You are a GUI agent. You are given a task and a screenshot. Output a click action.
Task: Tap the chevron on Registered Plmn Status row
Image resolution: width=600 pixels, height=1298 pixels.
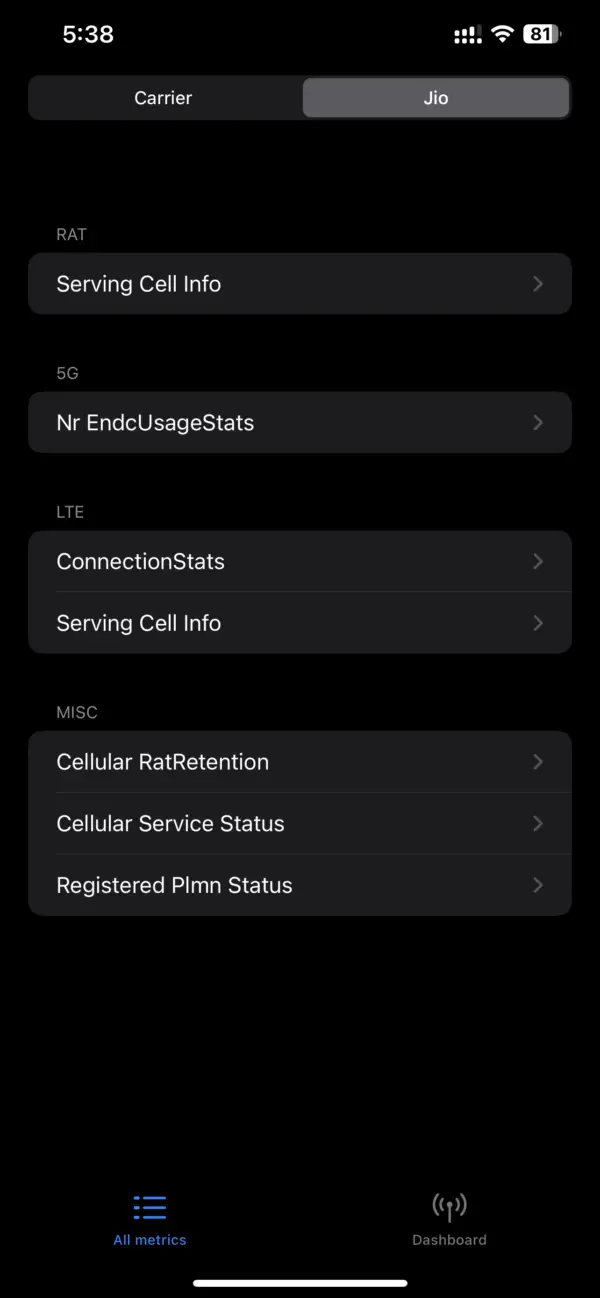[537, 884]
